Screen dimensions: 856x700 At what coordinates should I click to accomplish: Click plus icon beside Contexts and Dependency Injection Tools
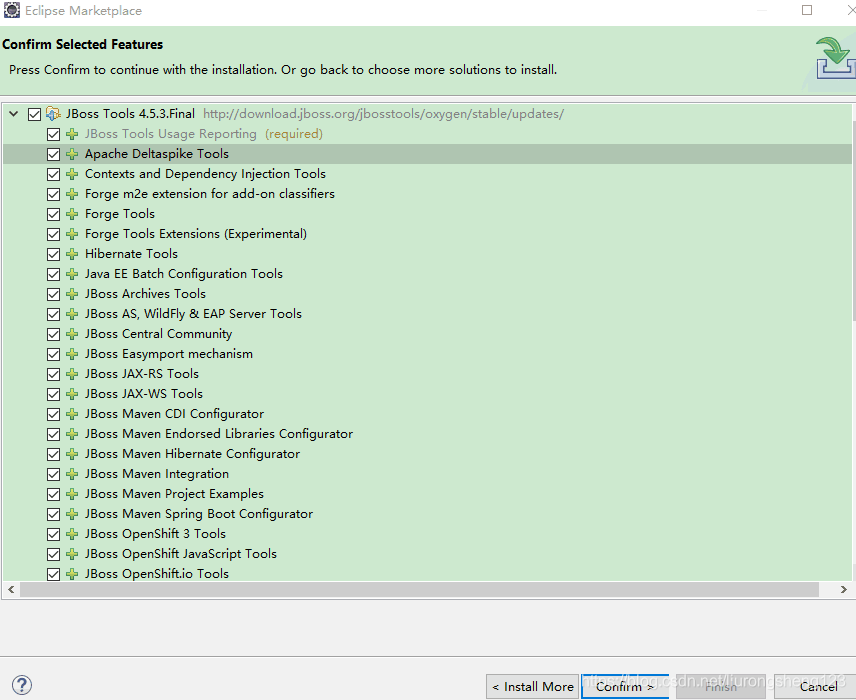tap(72, 174)
